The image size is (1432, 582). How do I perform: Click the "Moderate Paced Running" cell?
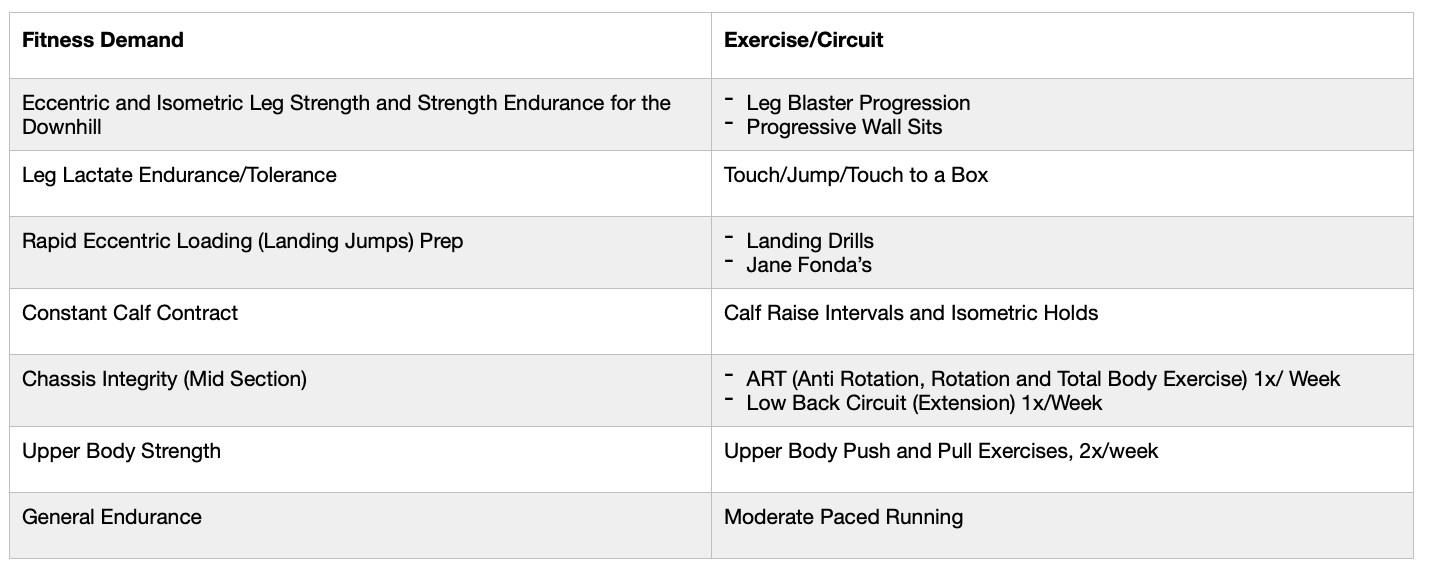pos(843,517)
